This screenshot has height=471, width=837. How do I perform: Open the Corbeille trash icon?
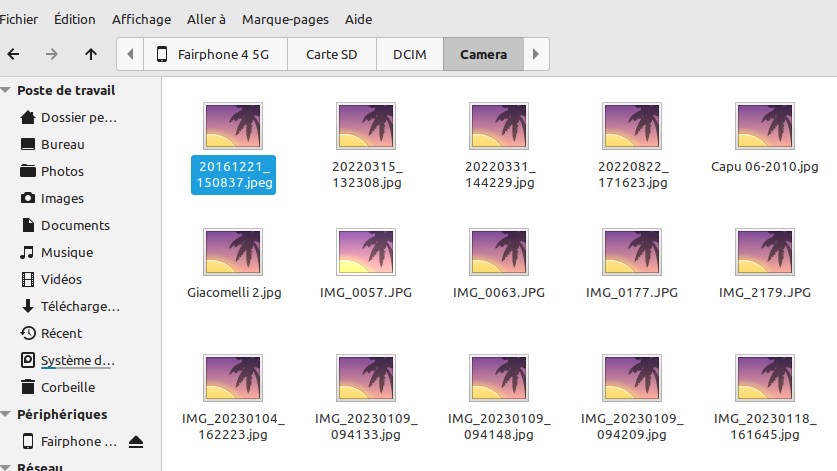(28, 387)
